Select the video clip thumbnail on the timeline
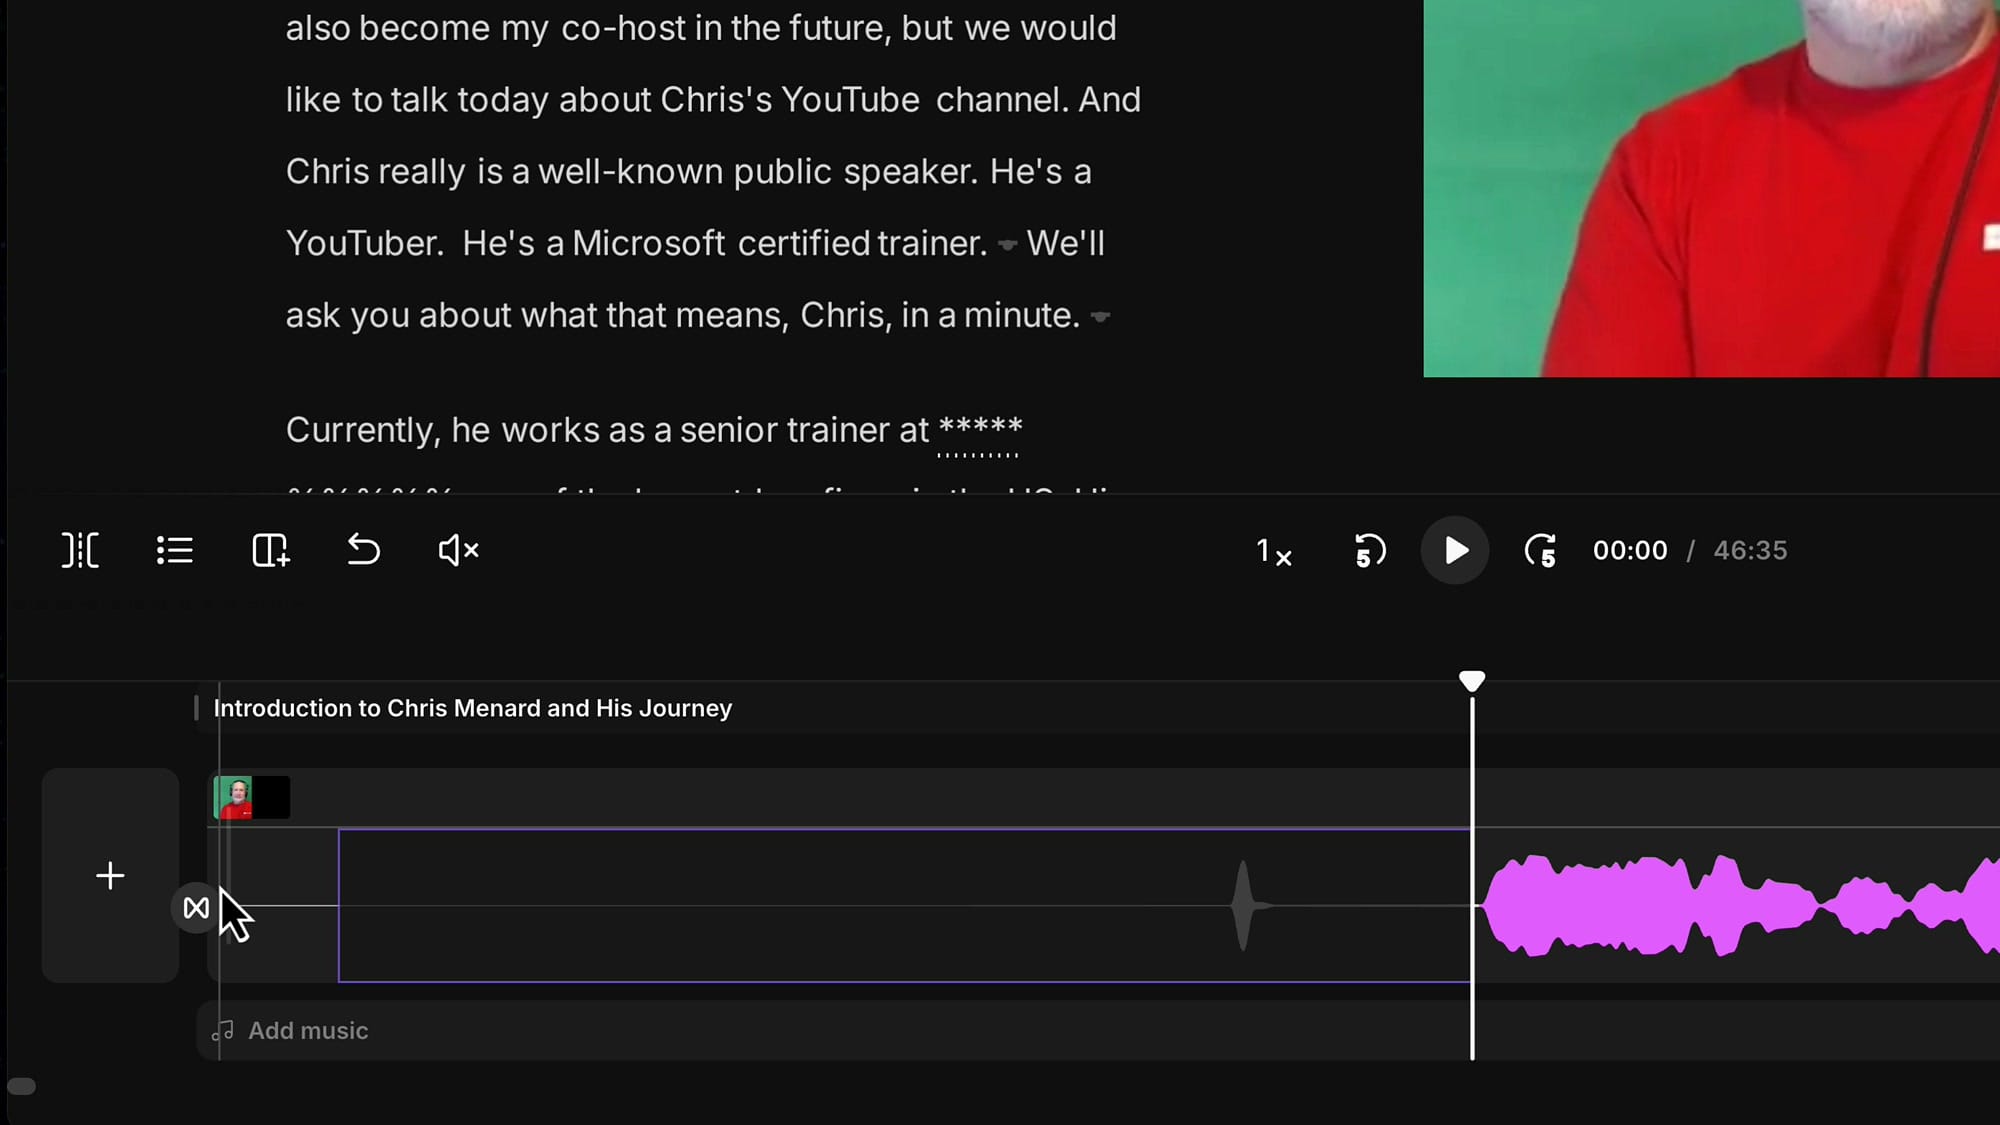This screenshot has height=1125, width=2000. point(250,797)
